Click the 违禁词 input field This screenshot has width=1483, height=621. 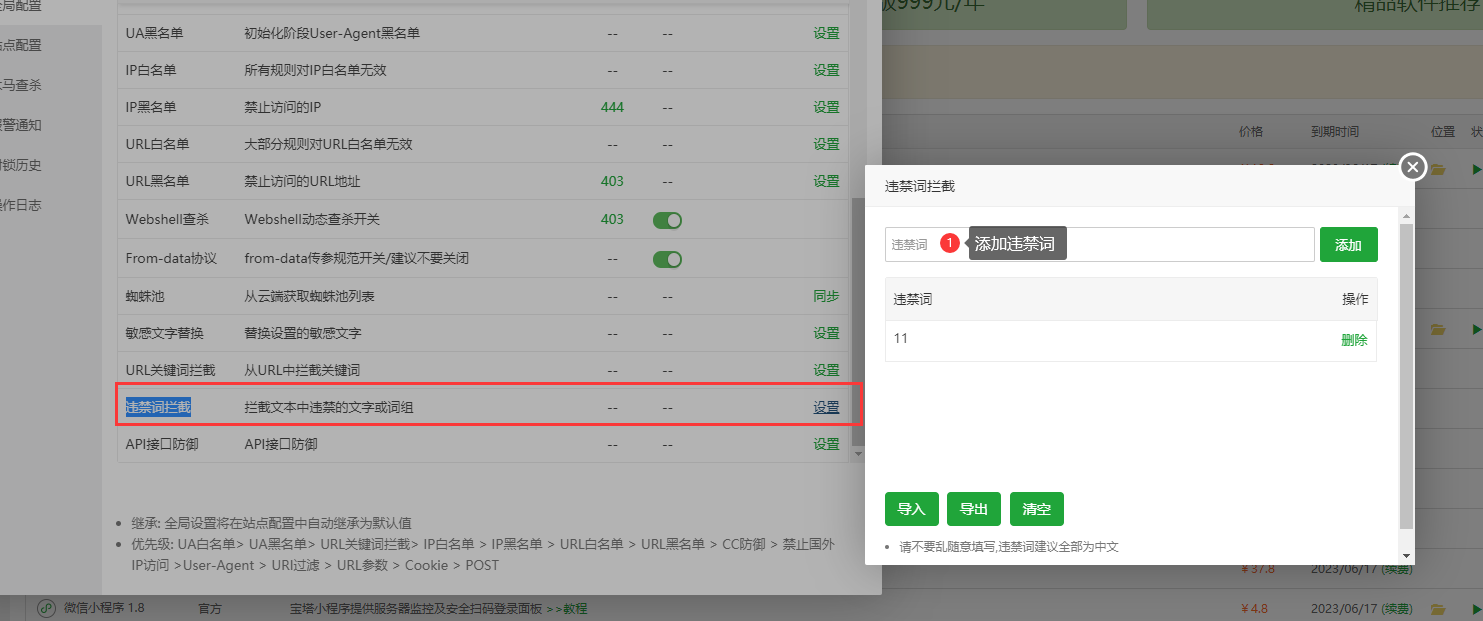(1099, 244)
